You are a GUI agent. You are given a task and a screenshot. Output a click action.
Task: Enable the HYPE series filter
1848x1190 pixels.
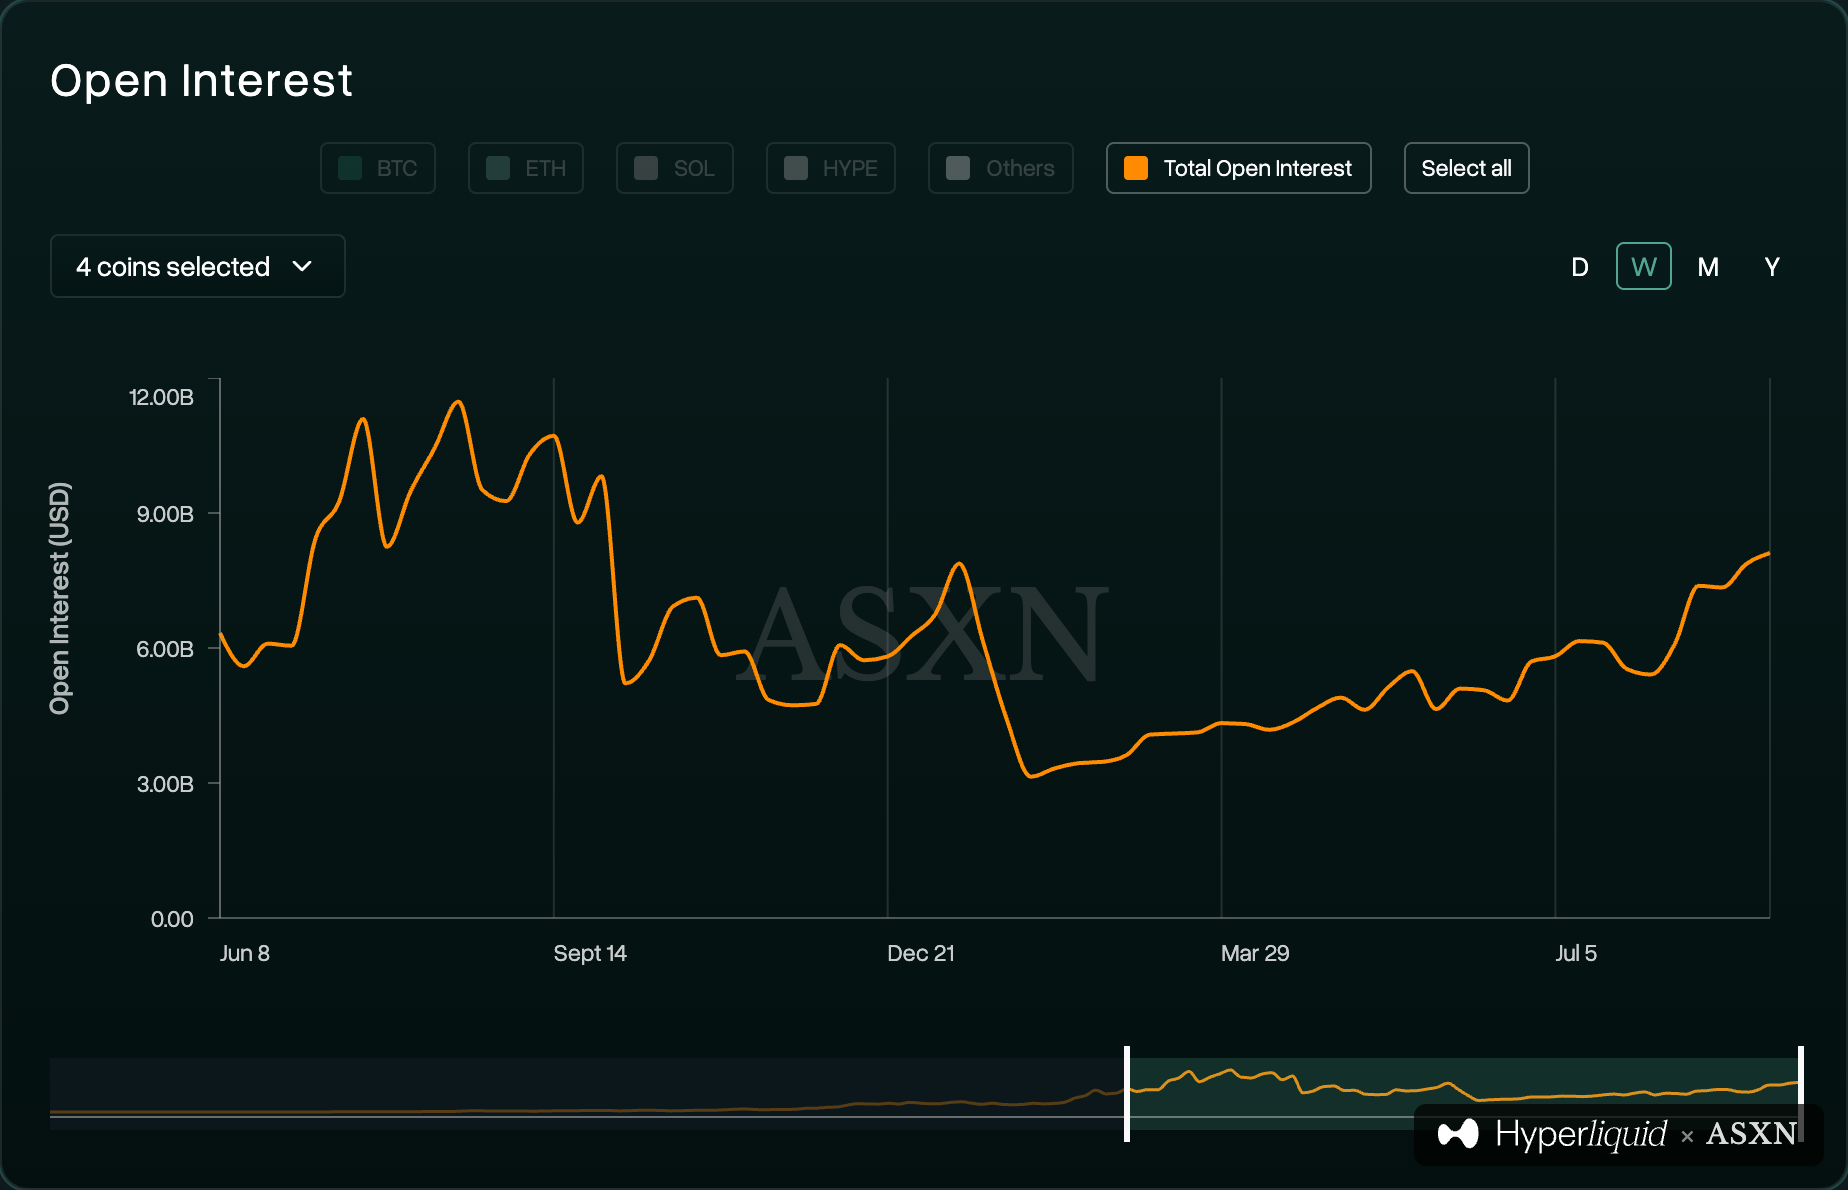(830, 168)
